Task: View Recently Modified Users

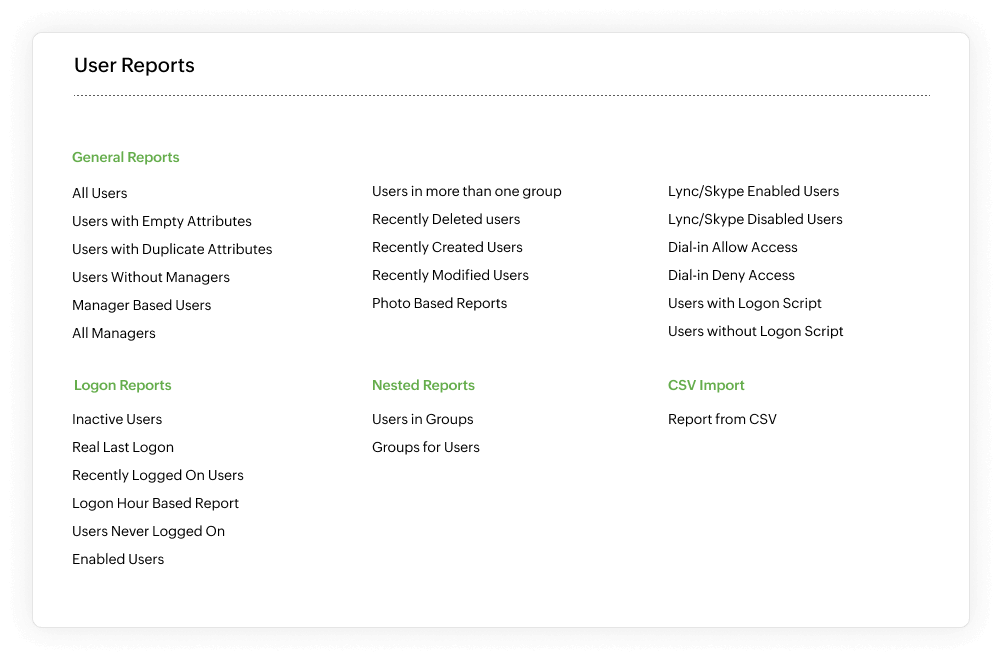Action: [x=450, y=275]
